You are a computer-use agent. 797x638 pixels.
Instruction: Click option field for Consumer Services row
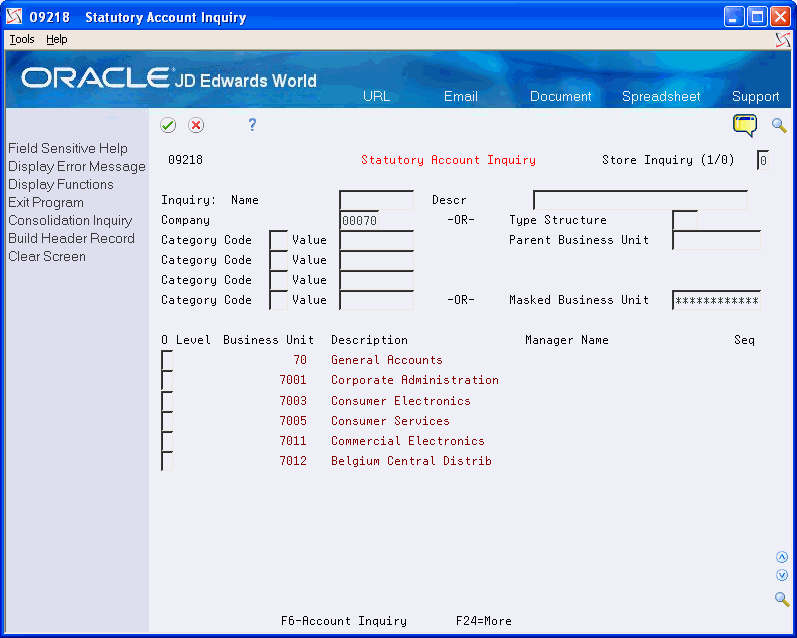tap(167, 420)
